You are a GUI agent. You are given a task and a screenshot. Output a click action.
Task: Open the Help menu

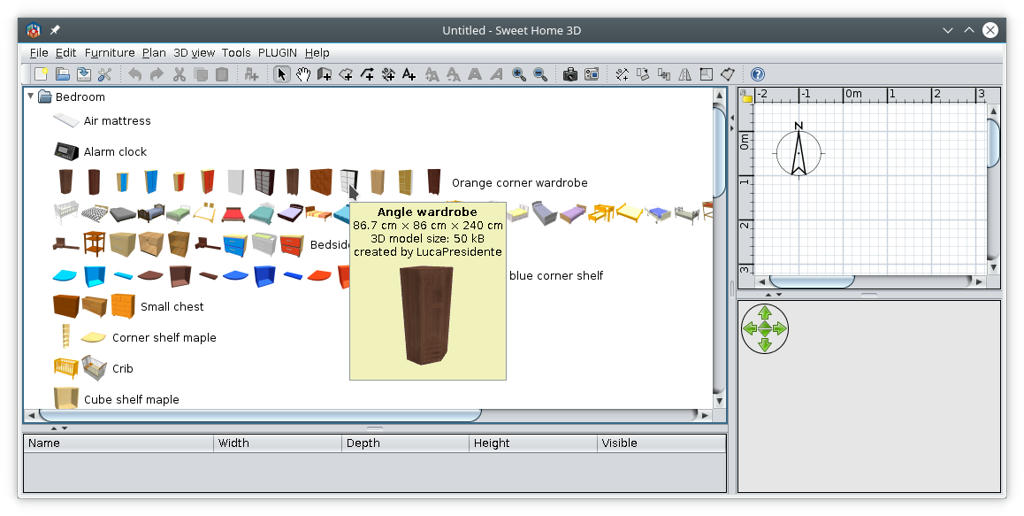point(317,53)
